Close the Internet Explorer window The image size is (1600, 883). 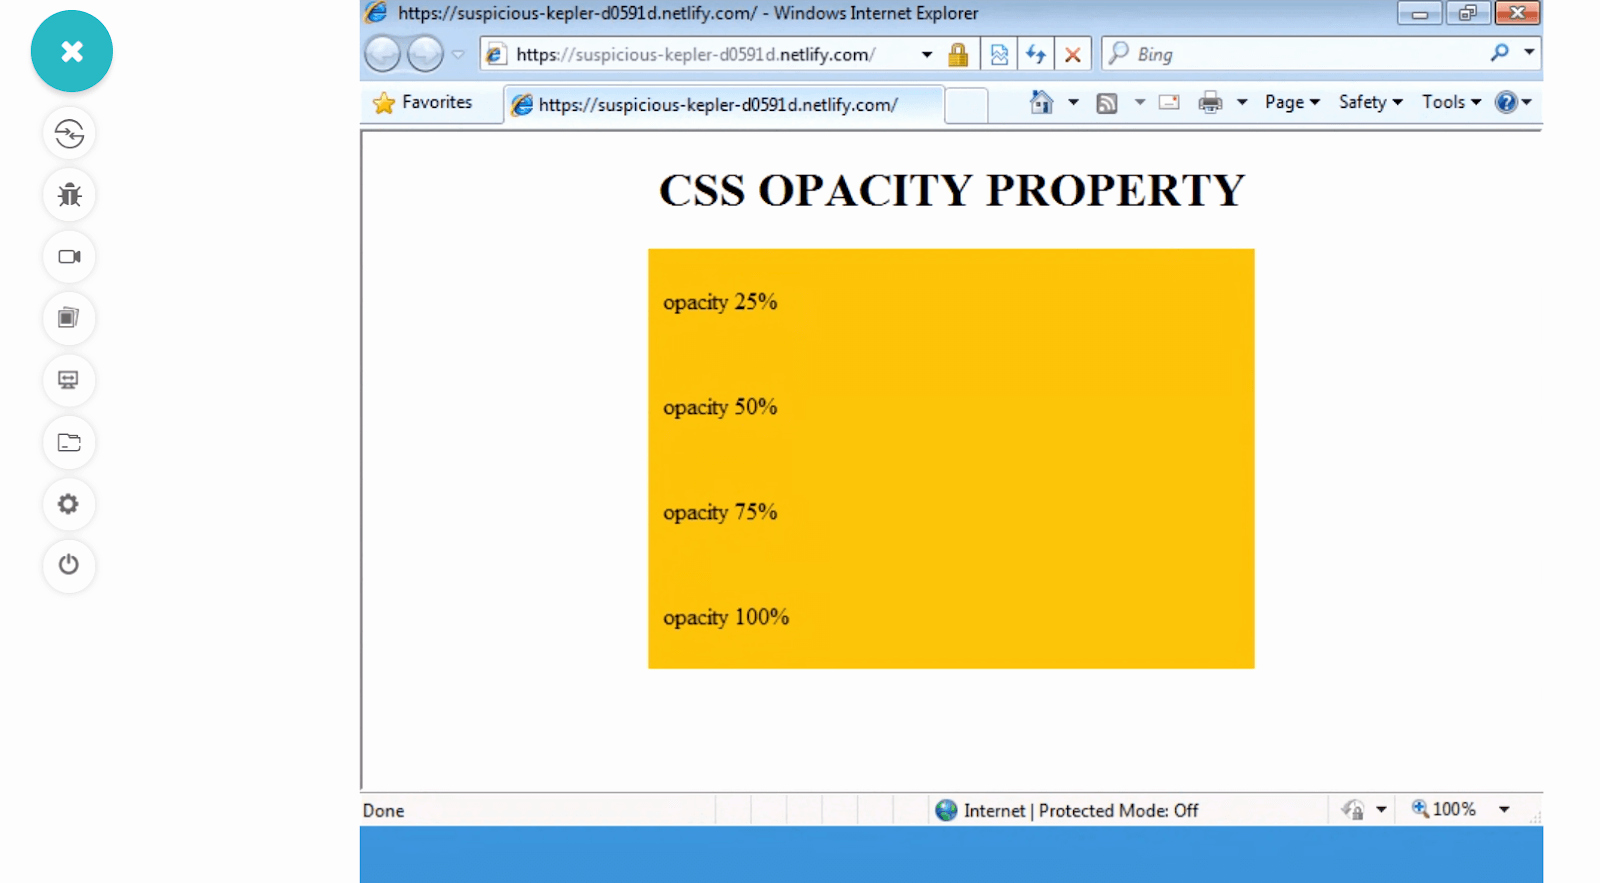pyautogui.click(x=1517, y=13)
